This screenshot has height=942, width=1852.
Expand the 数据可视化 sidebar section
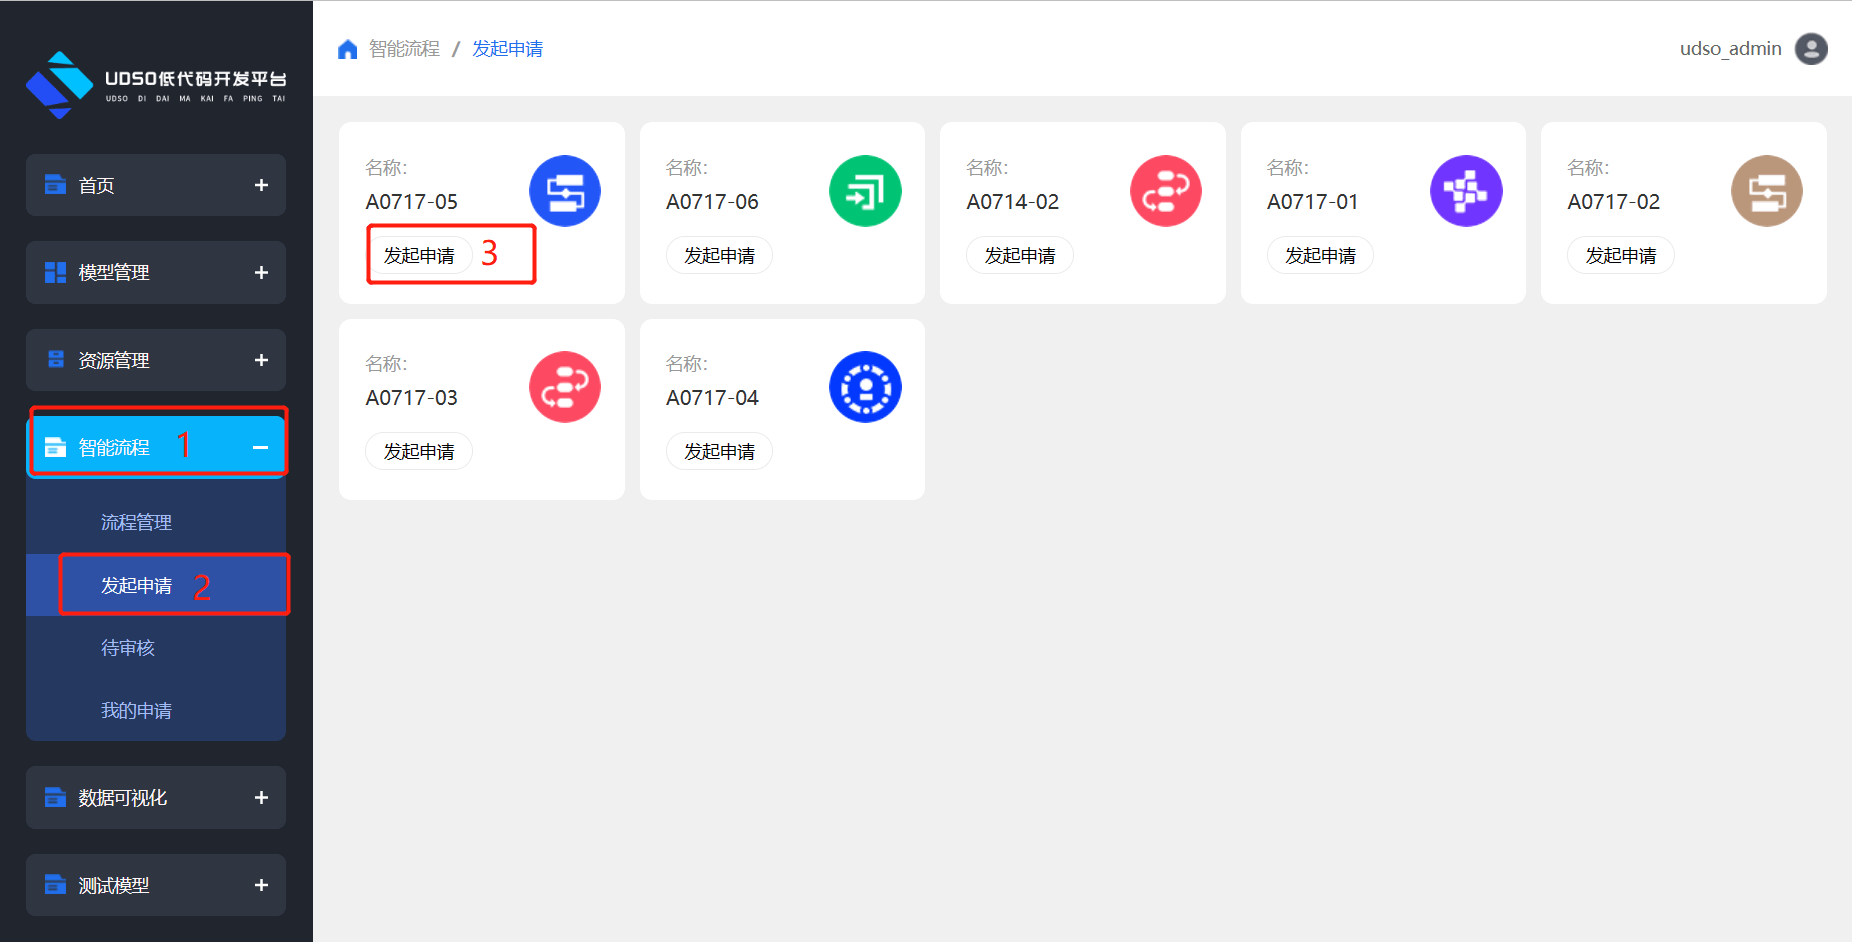tap(261, 798)
